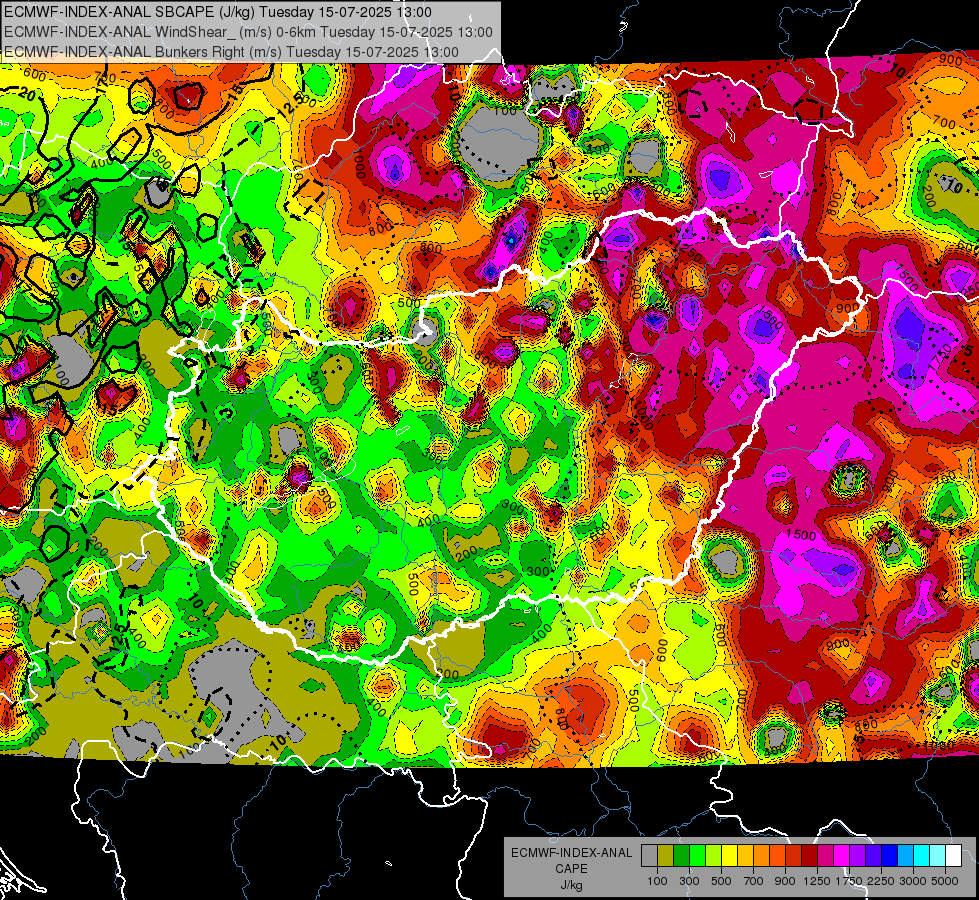The width and height of the screenshot is (979, 900).
Task: Click the legend label 1750
Action: [849, 881]
